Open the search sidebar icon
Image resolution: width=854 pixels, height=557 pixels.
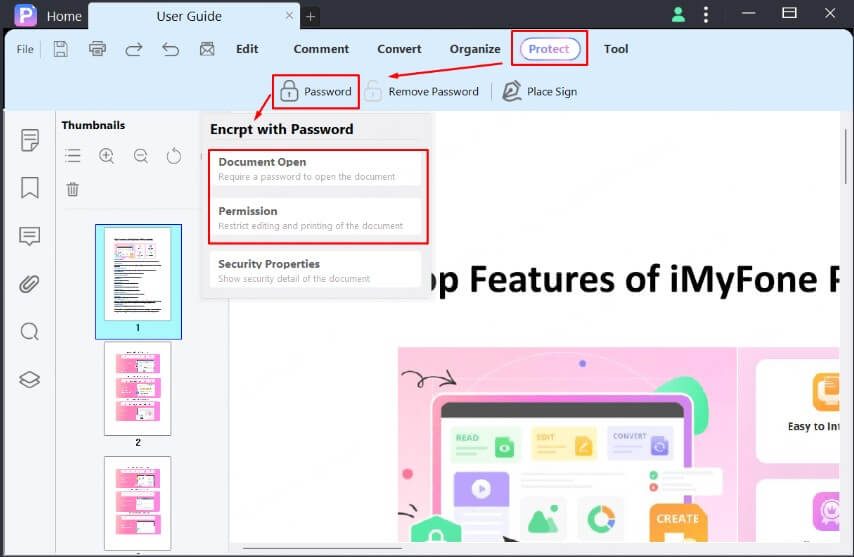[29, 332]
